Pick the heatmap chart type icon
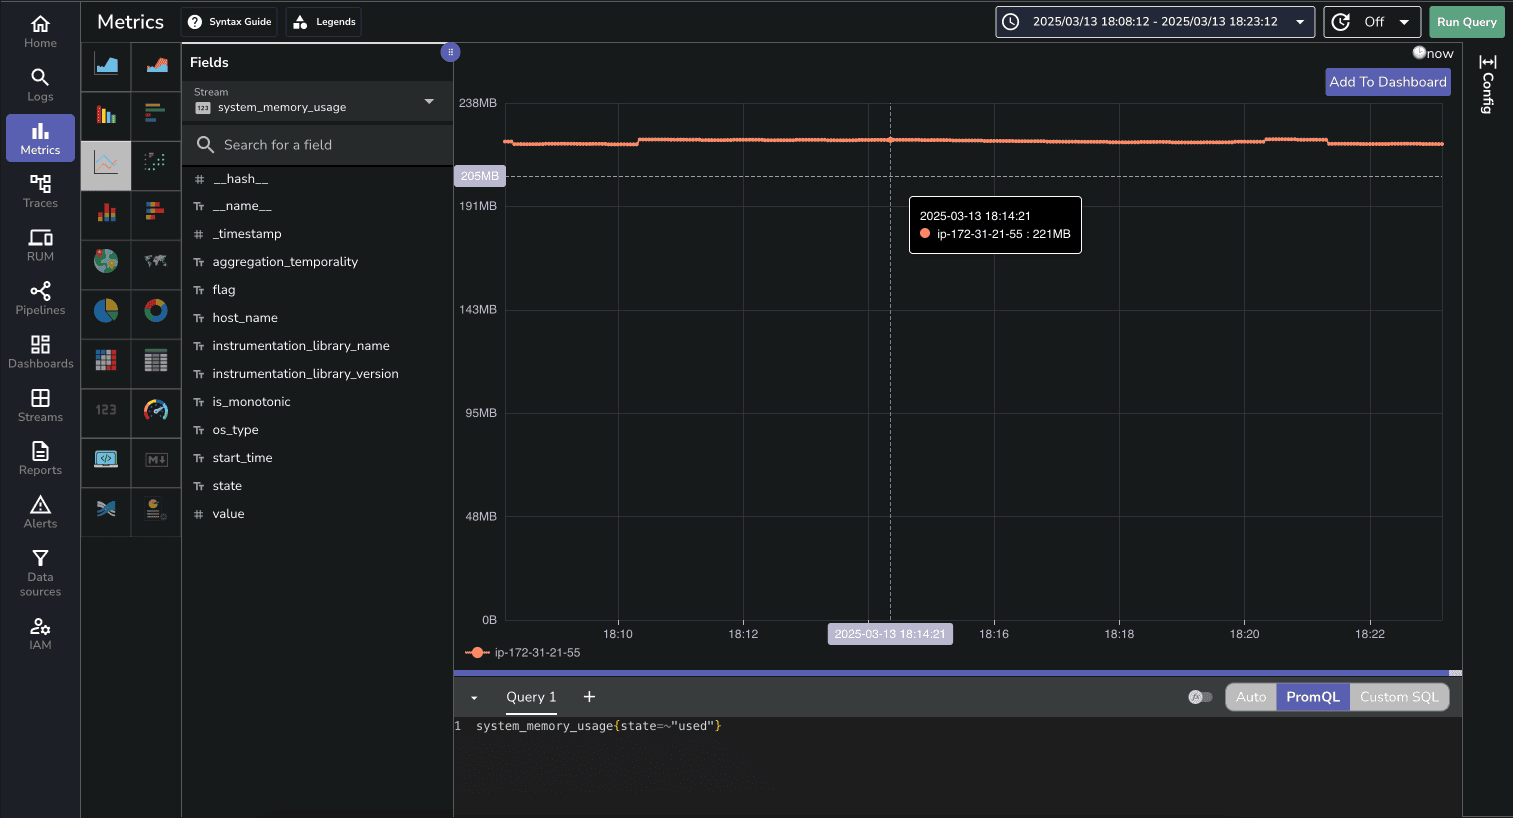This screenshot has width=1513, height=818. pos(106,360)
